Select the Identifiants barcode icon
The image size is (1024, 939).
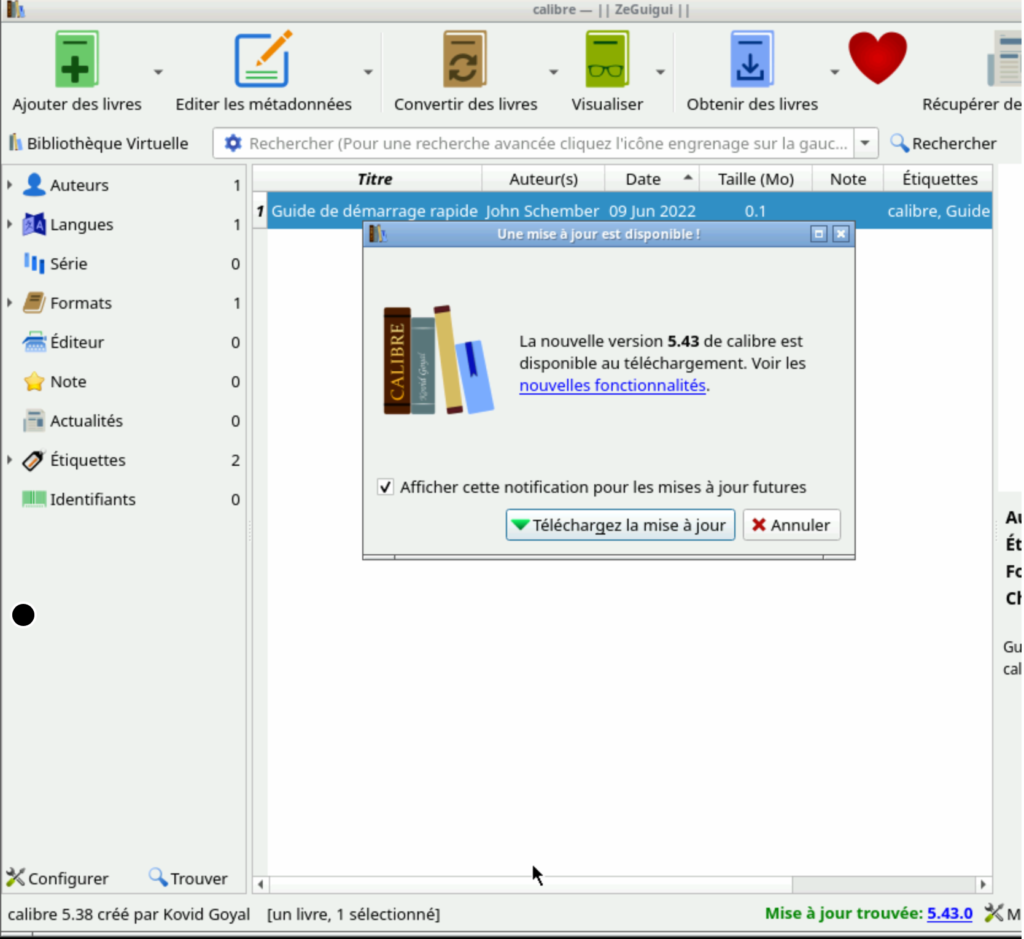click(x=34, y=499)
